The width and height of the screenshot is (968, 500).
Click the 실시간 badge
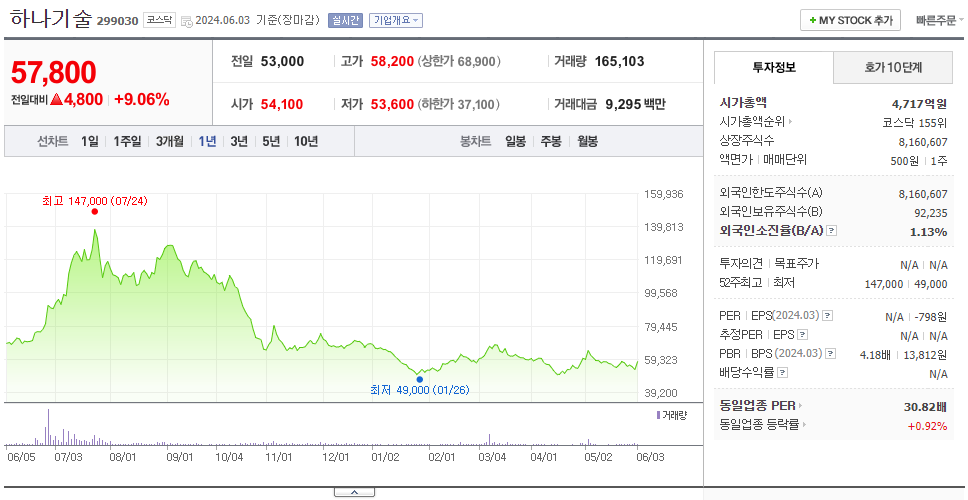click(345, 20)
